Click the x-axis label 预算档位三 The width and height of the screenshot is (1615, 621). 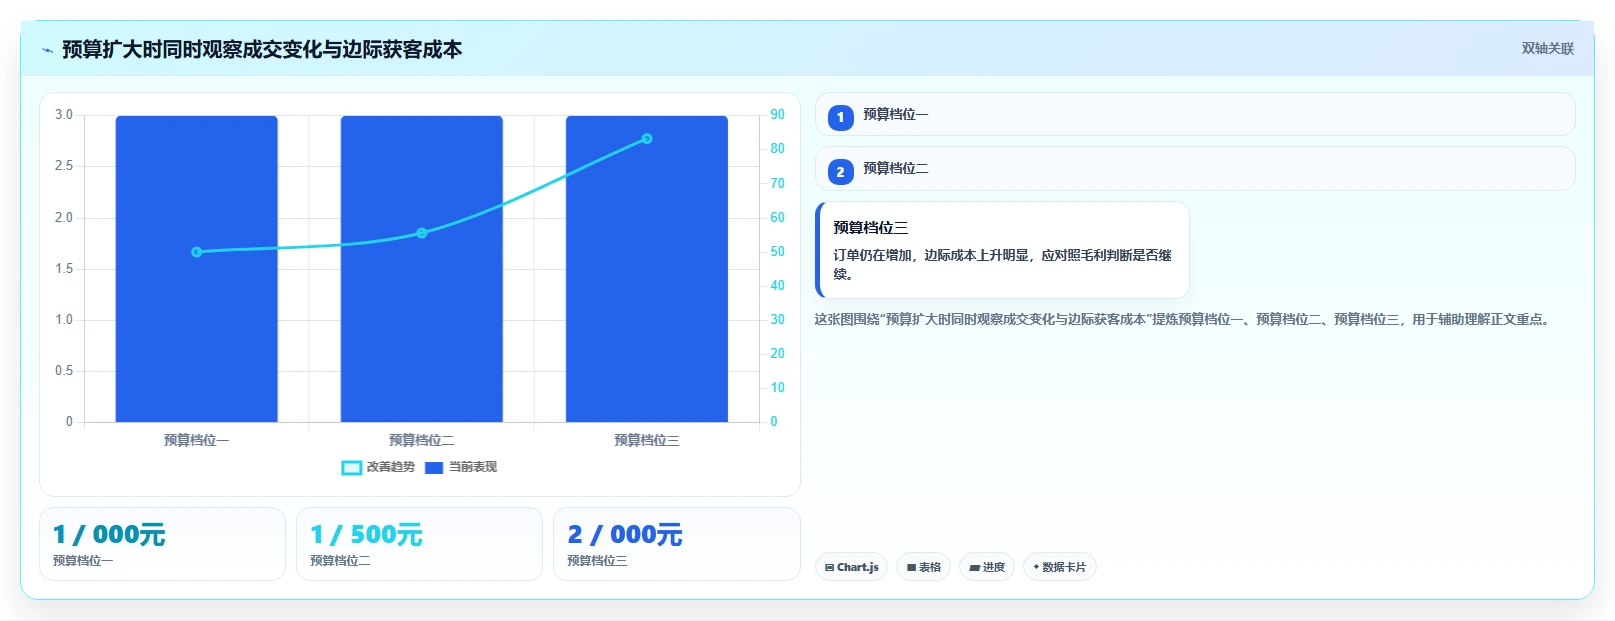coord(647,440)
